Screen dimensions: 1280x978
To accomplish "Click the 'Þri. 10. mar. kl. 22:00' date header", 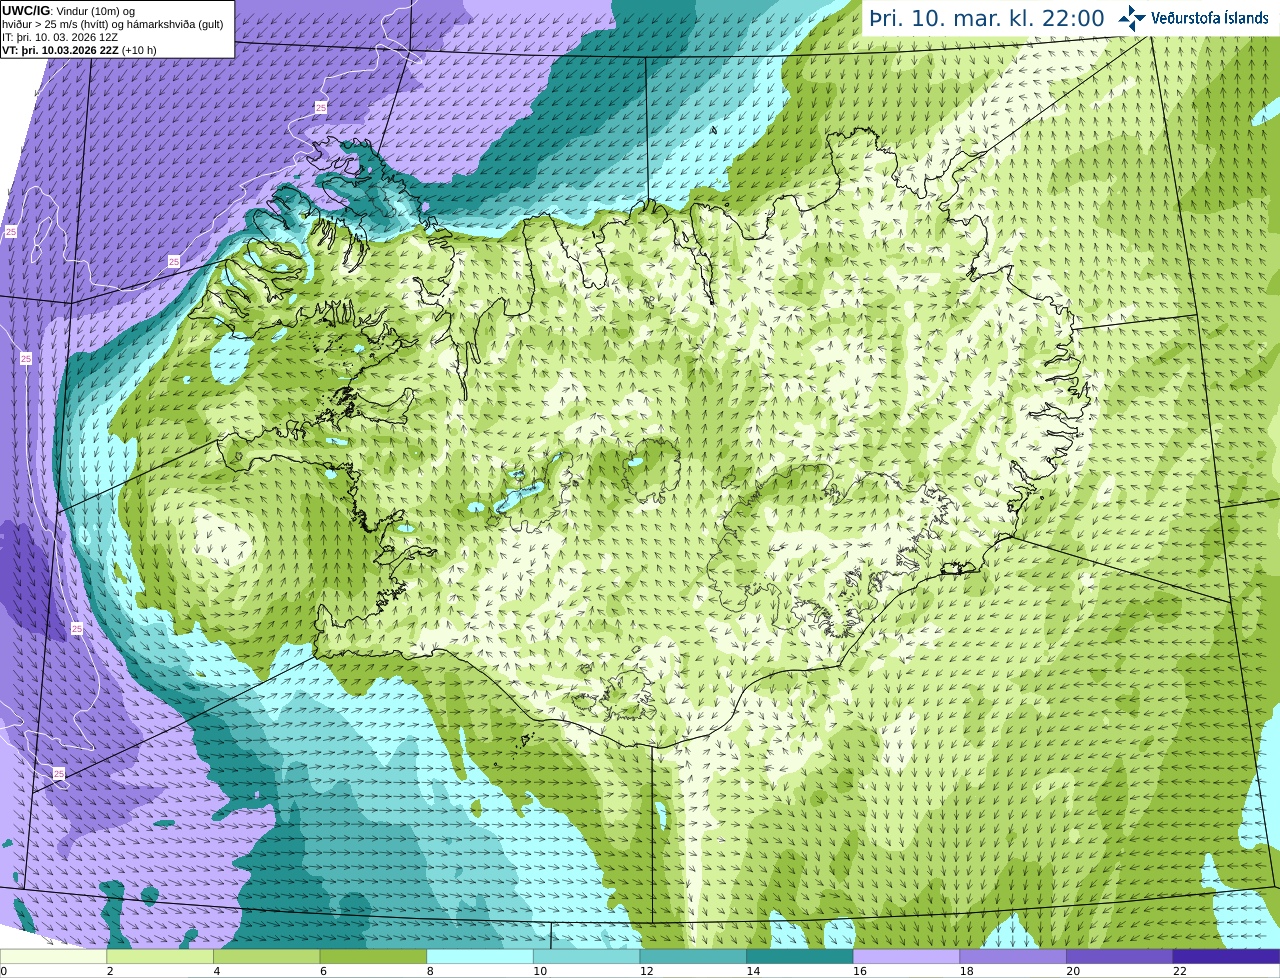I will click(986, 18).
